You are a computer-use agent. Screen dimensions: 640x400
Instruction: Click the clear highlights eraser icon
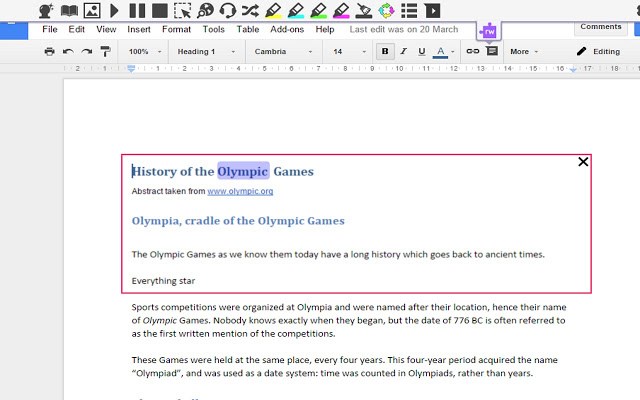(x=364, y=11)
